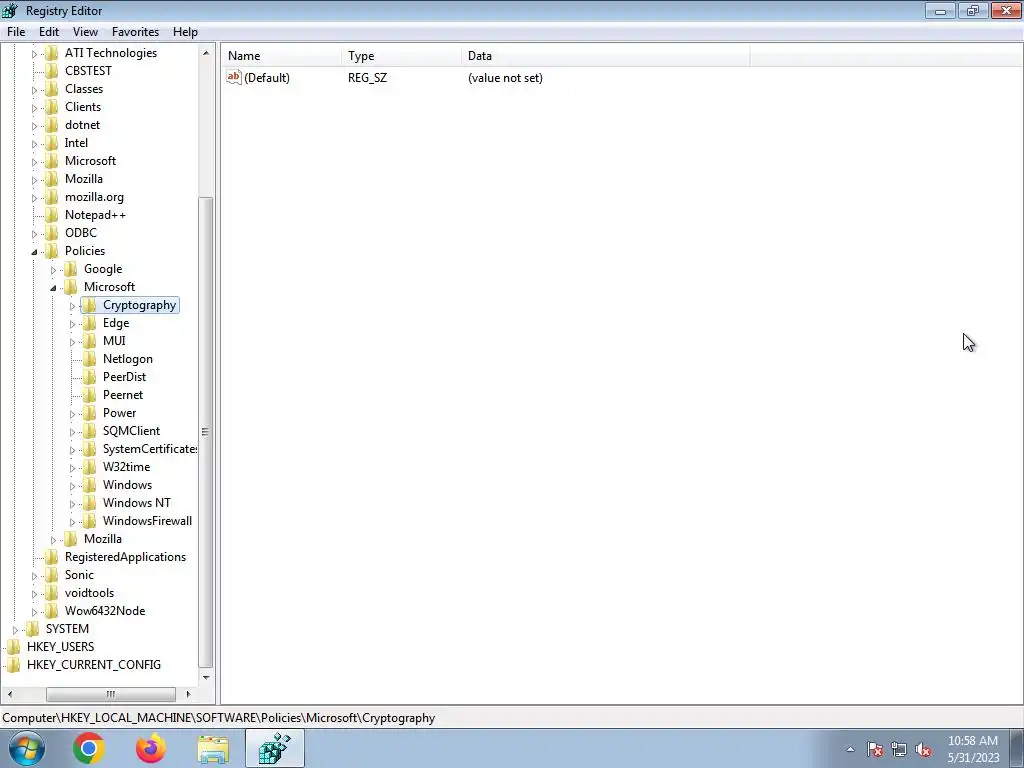Expand the Classes key arrow
This screenshot has width=1024, height=768.
tap(35, 89)
